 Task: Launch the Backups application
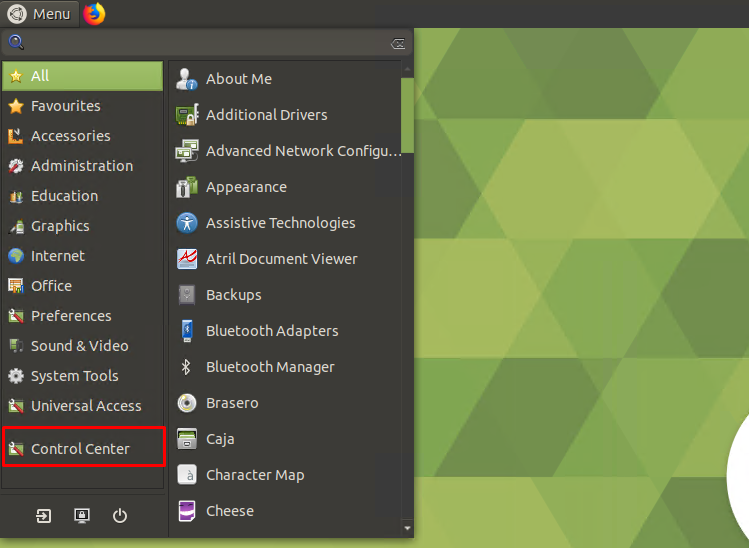coord(285,295)
